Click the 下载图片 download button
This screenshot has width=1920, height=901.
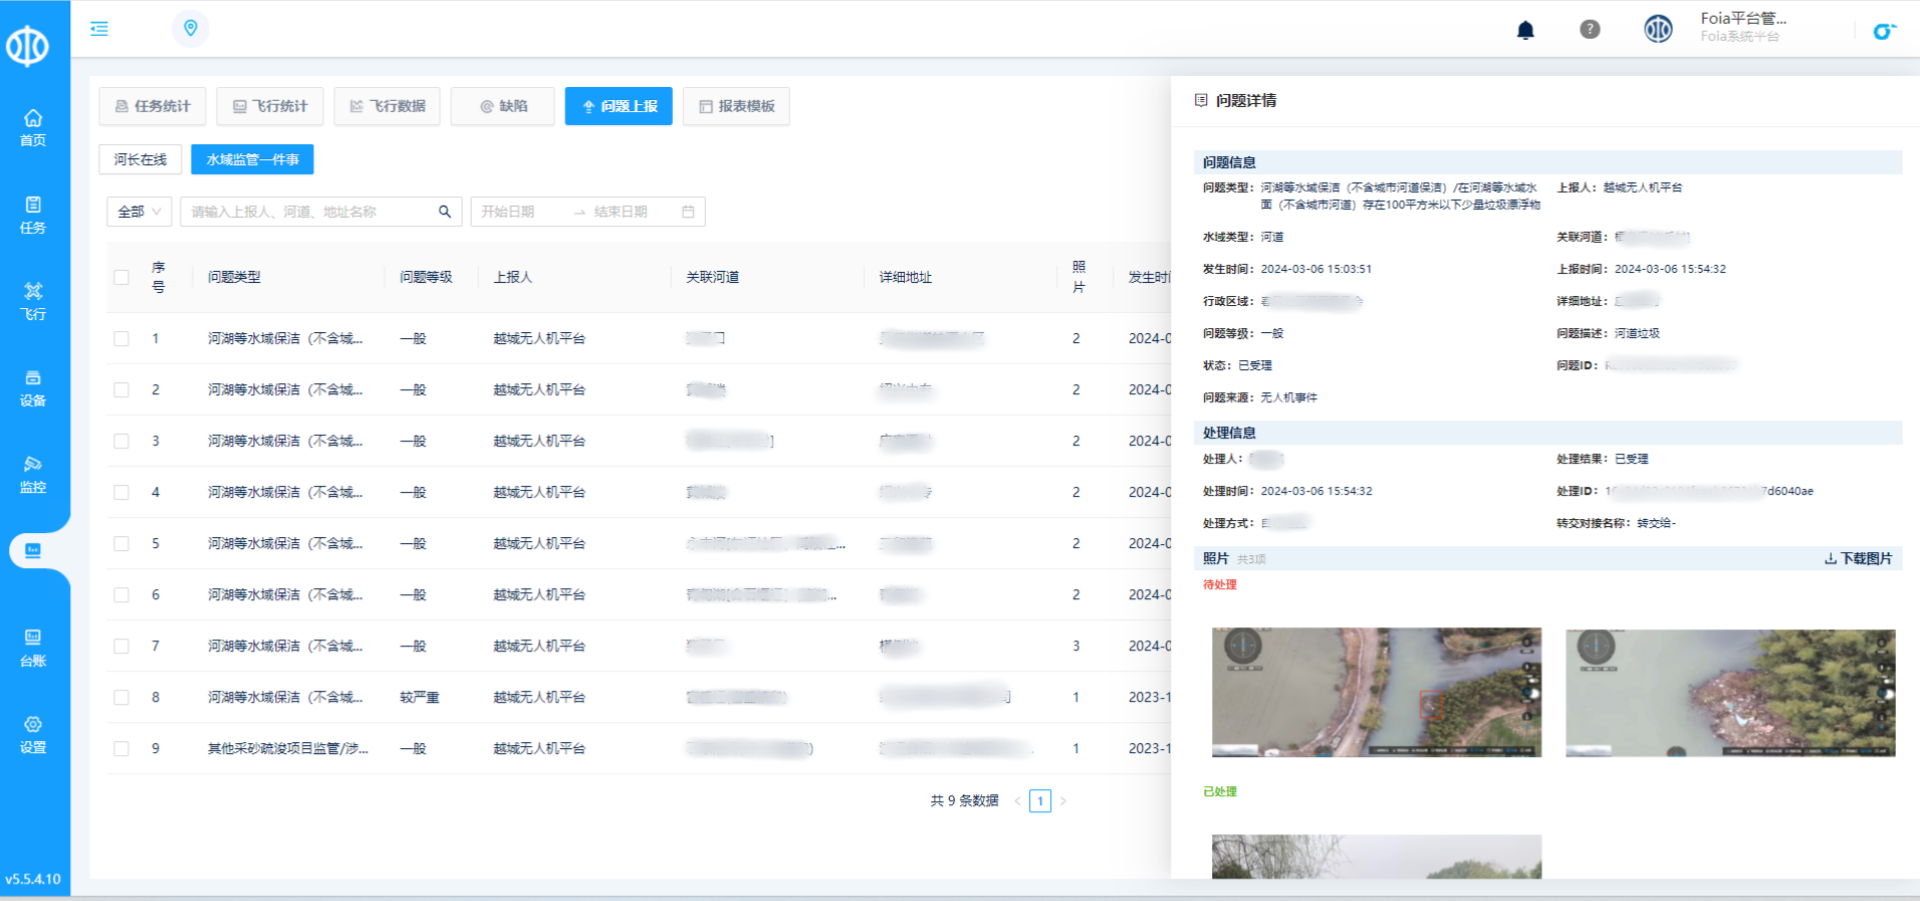tap(1858, 559)
